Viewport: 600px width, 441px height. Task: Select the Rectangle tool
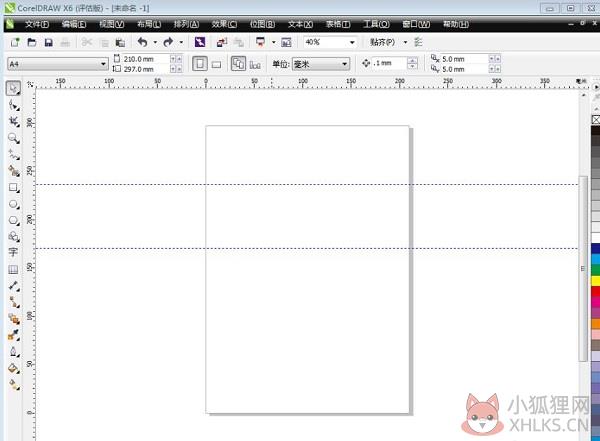point(14,188)
